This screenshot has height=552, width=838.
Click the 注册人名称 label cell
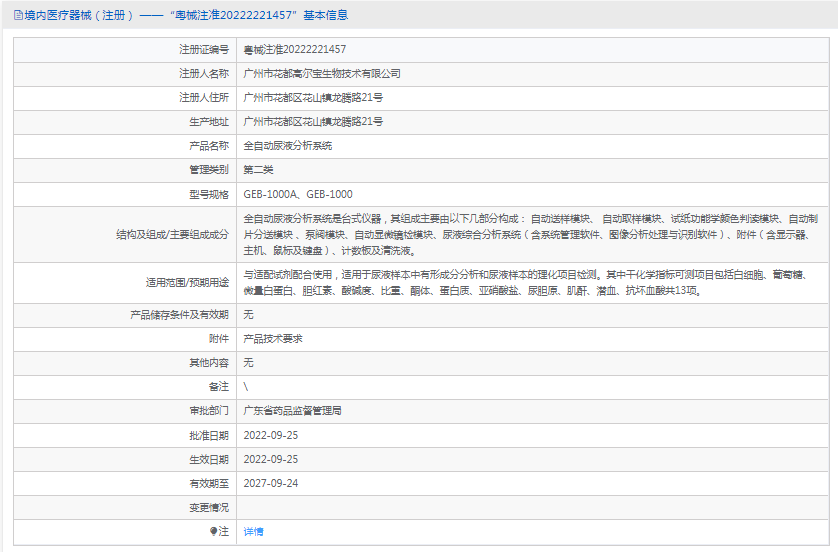[125, 73]
